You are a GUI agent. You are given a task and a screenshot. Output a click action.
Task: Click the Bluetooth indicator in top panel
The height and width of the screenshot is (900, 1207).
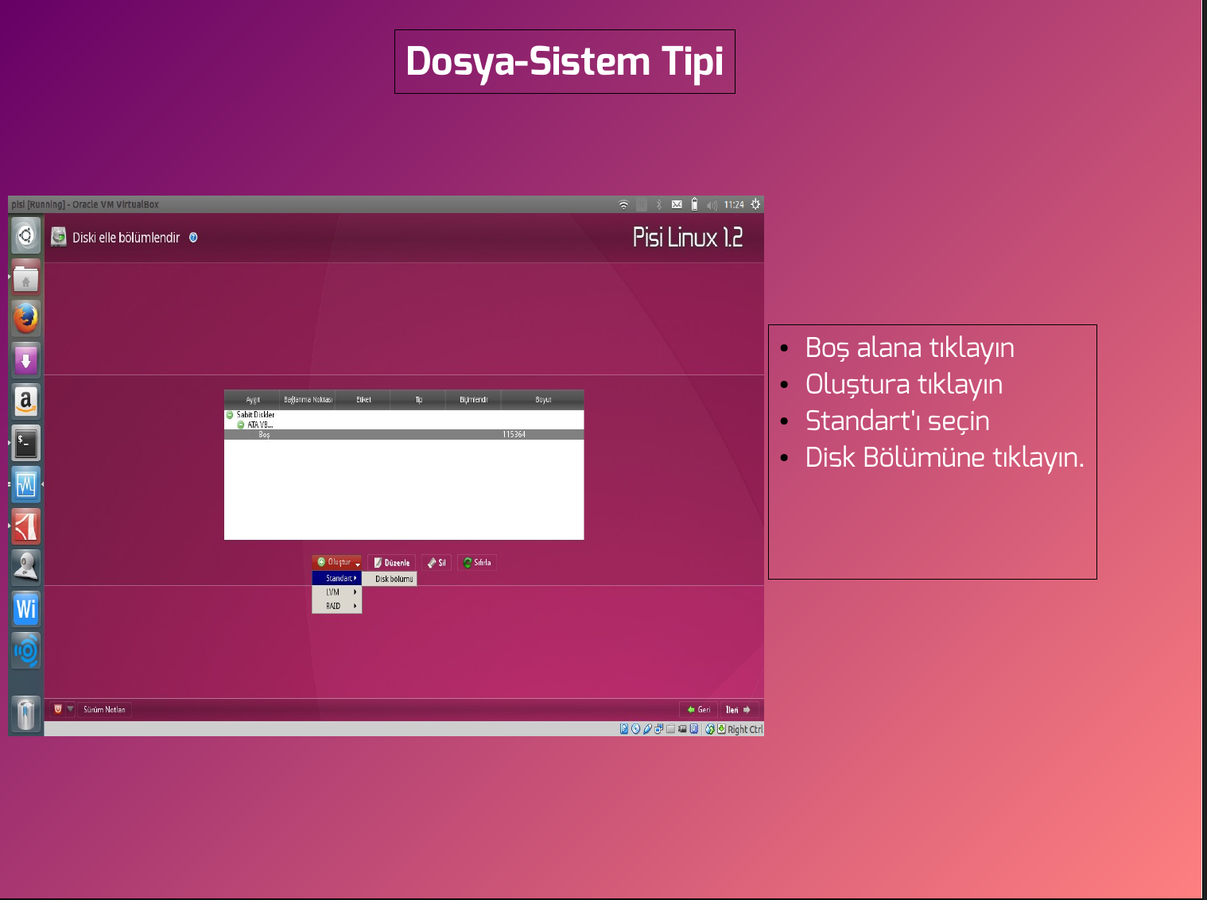point(659,204)
